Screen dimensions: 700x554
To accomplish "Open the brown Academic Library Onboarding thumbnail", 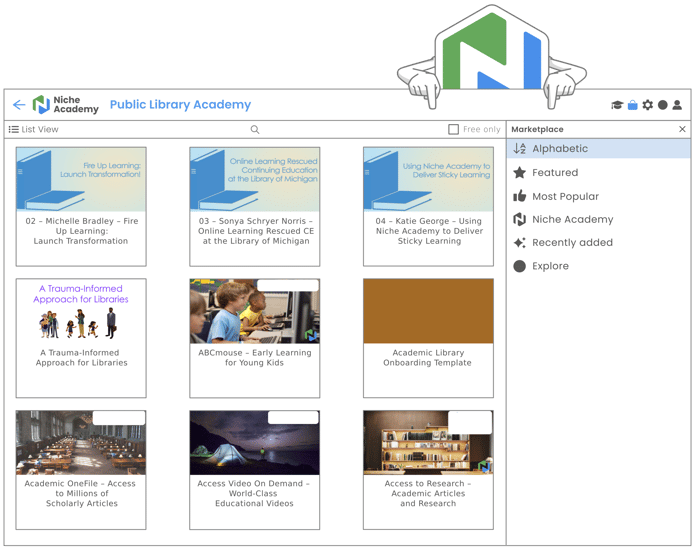I will coord(429,311).
